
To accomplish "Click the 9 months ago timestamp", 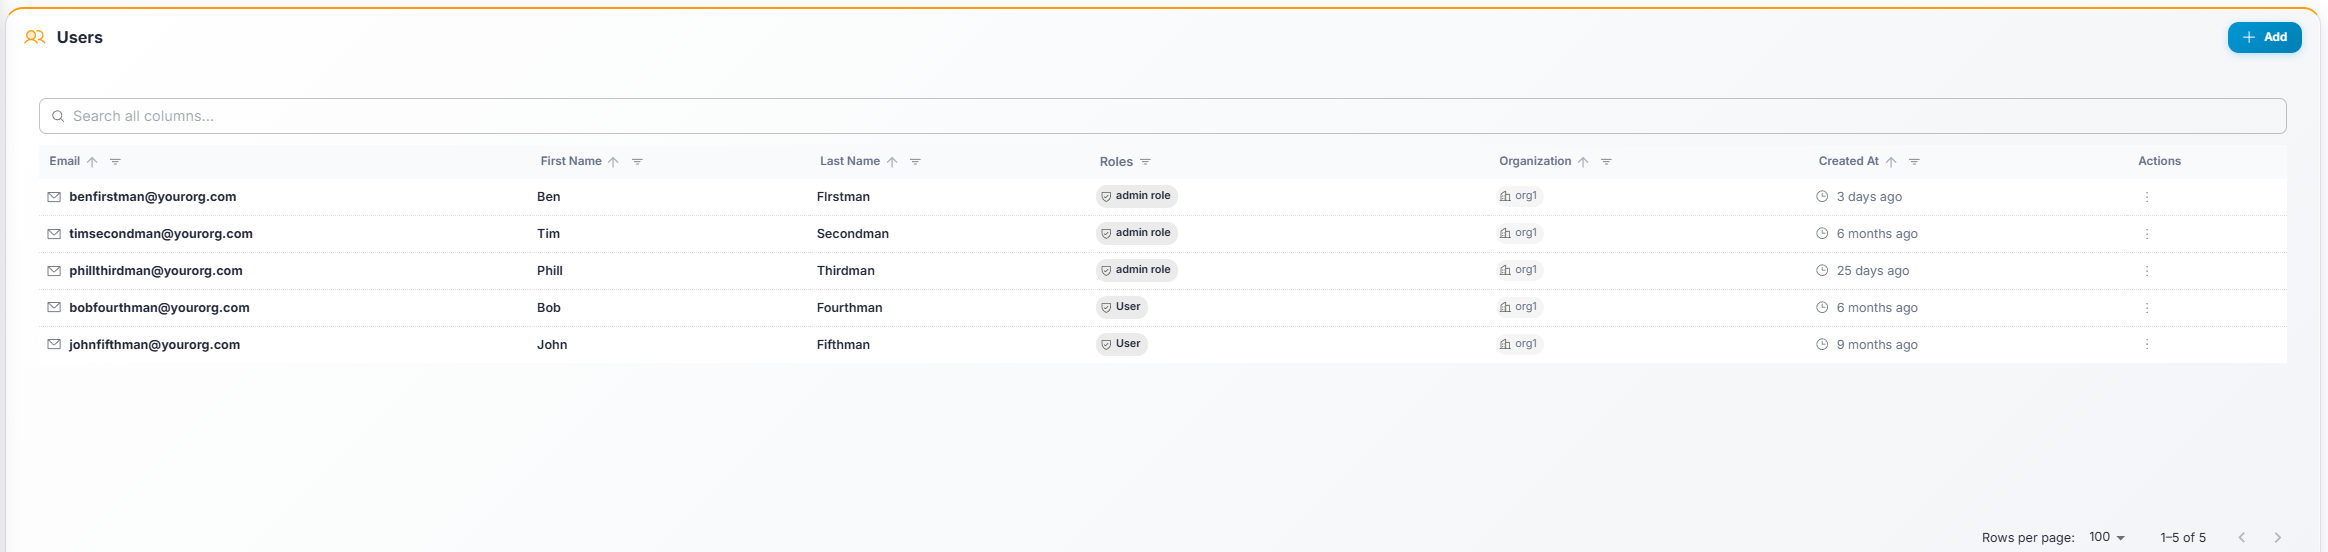I will (1877, 345).
